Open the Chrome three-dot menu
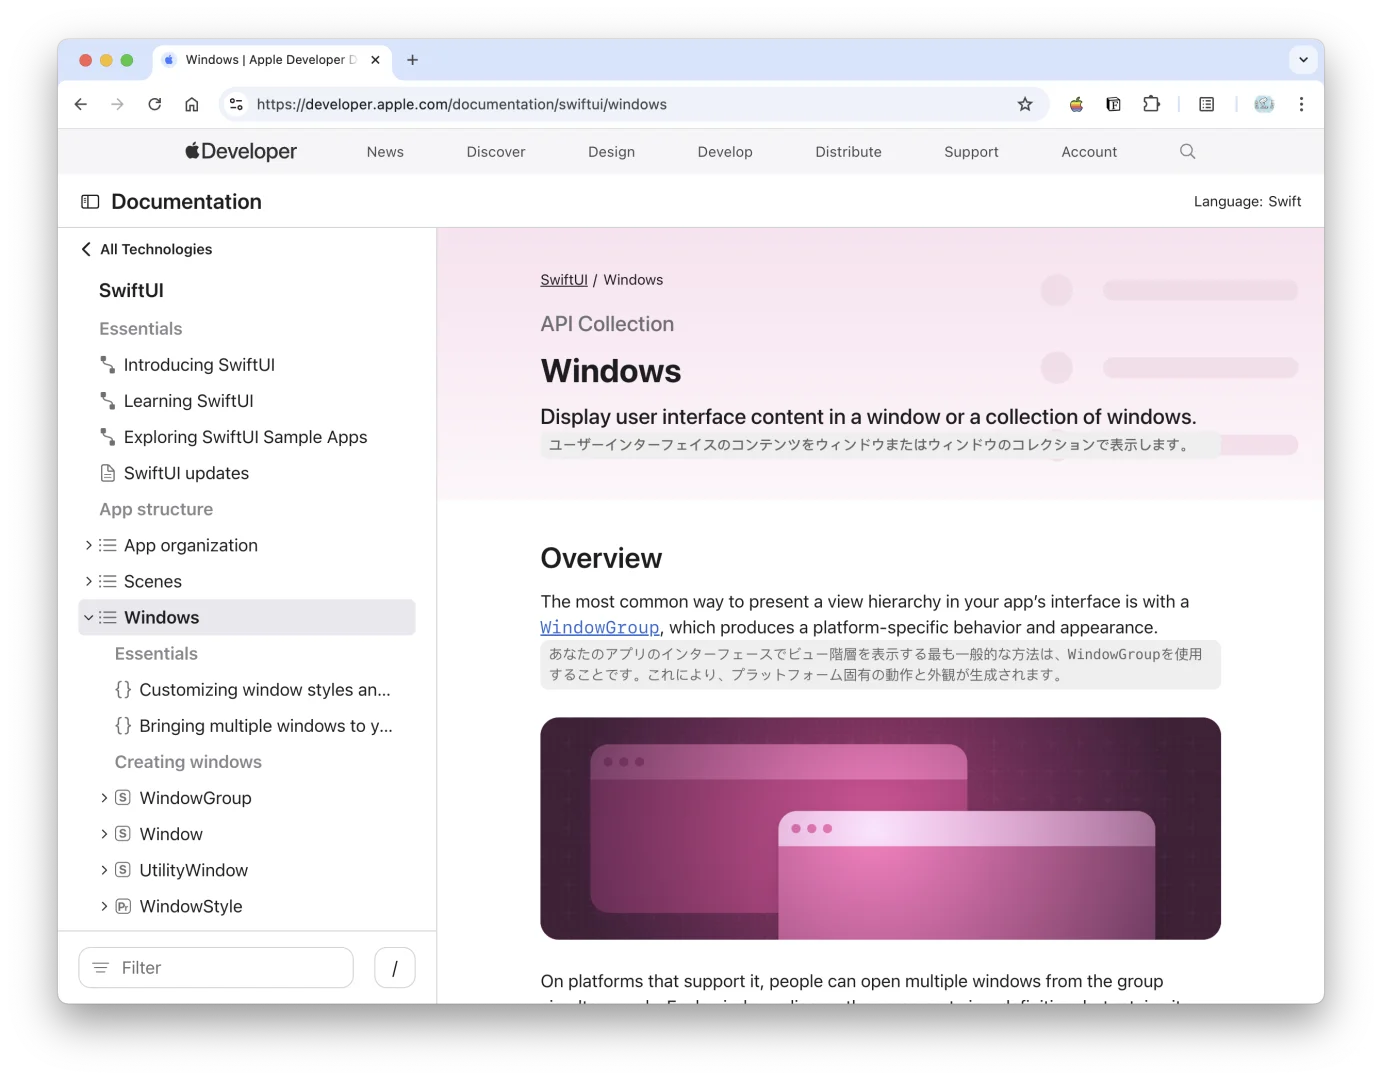This screenshot has width=1382, height=1080. [x=1301, y=104]
